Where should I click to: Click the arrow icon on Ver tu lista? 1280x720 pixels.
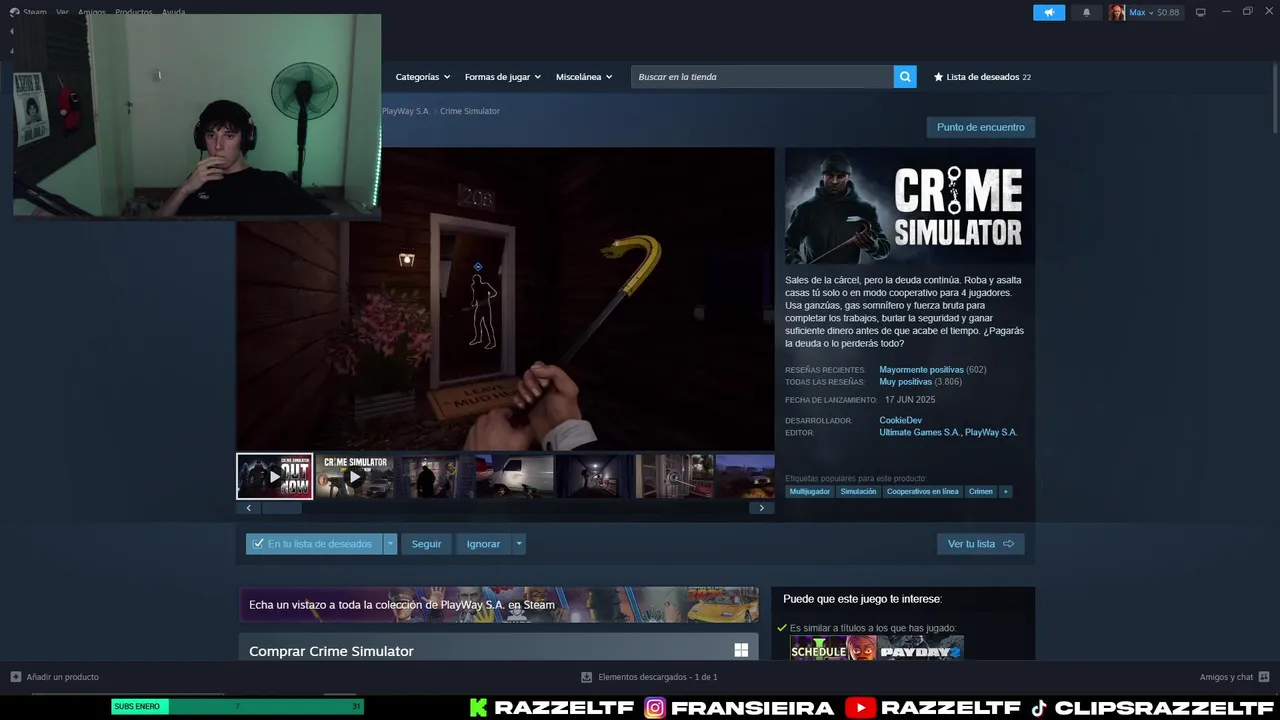tap(1008, 544)
